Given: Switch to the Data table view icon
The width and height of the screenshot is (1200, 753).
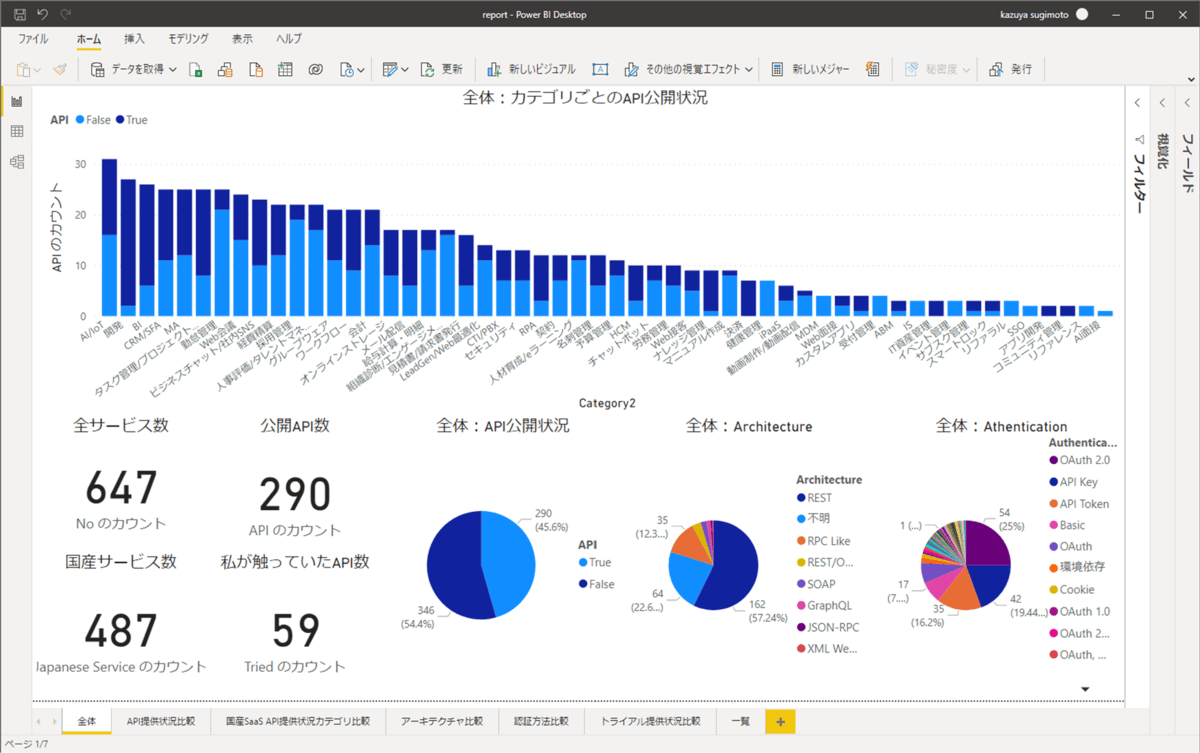Looking at the screenshot, I should tap(17, 131).
